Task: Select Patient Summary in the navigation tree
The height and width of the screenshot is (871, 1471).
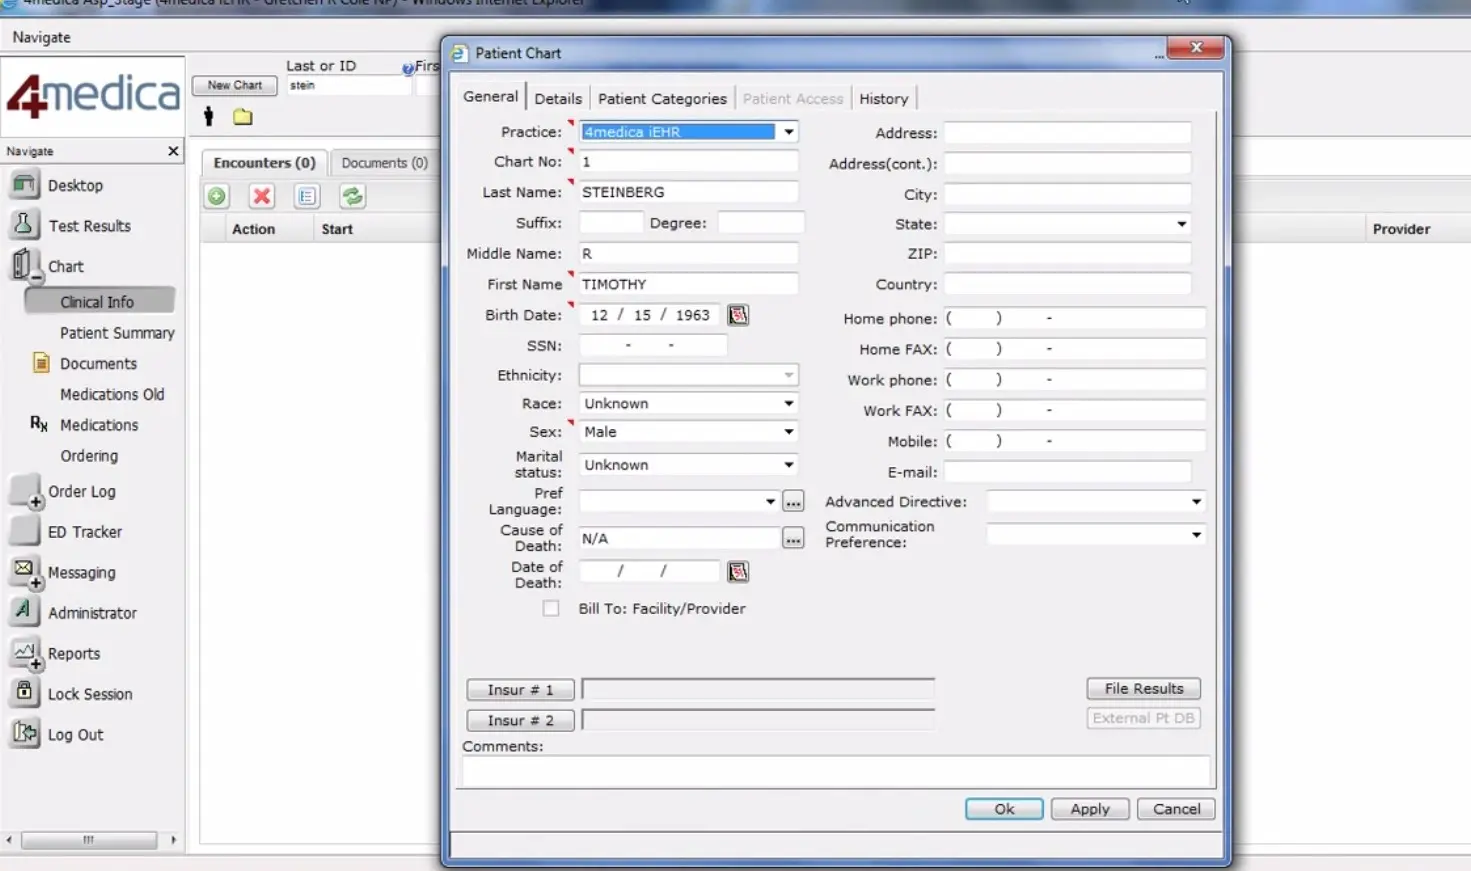Action: pos(117,333)
